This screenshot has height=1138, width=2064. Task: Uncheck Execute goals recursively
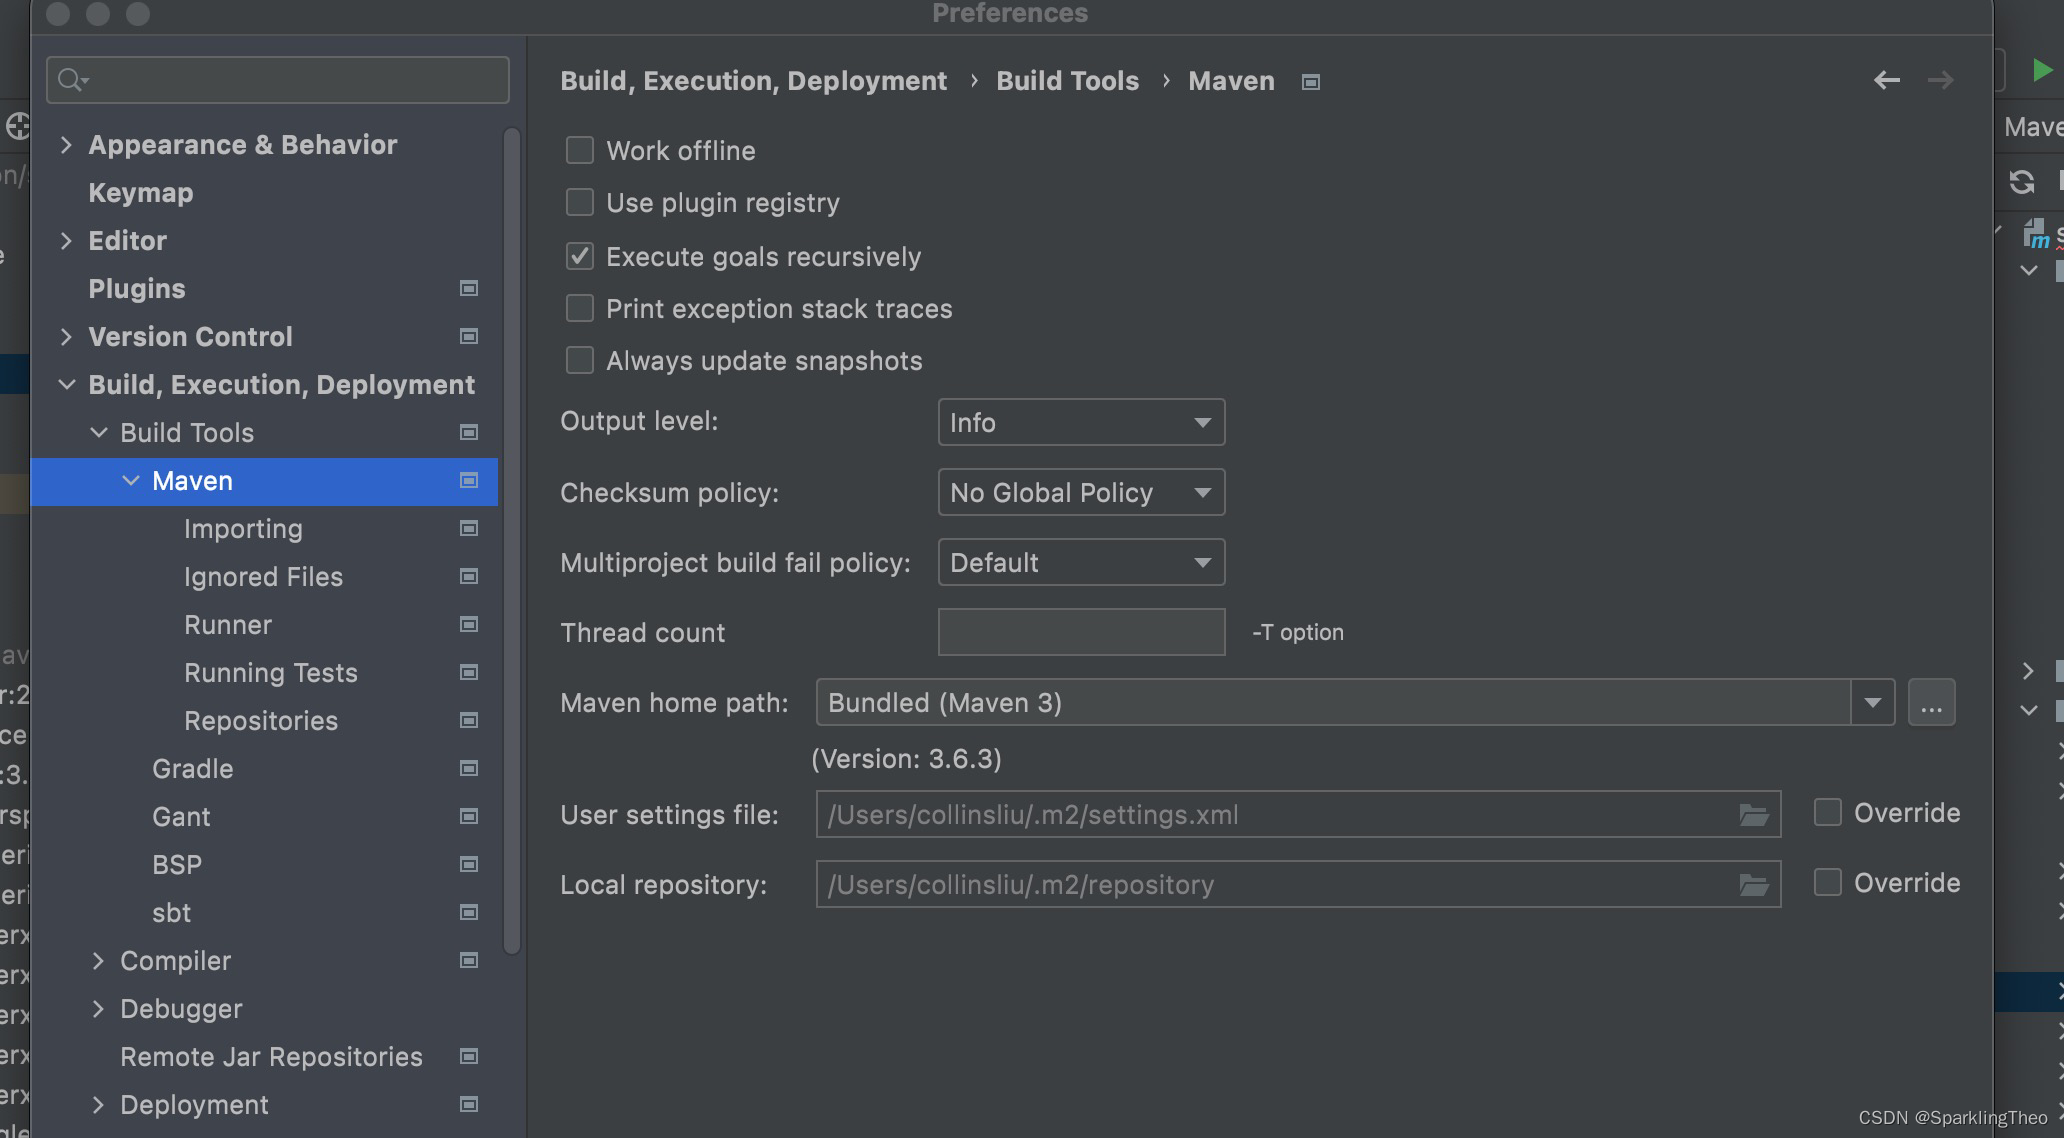click(580, 257)
